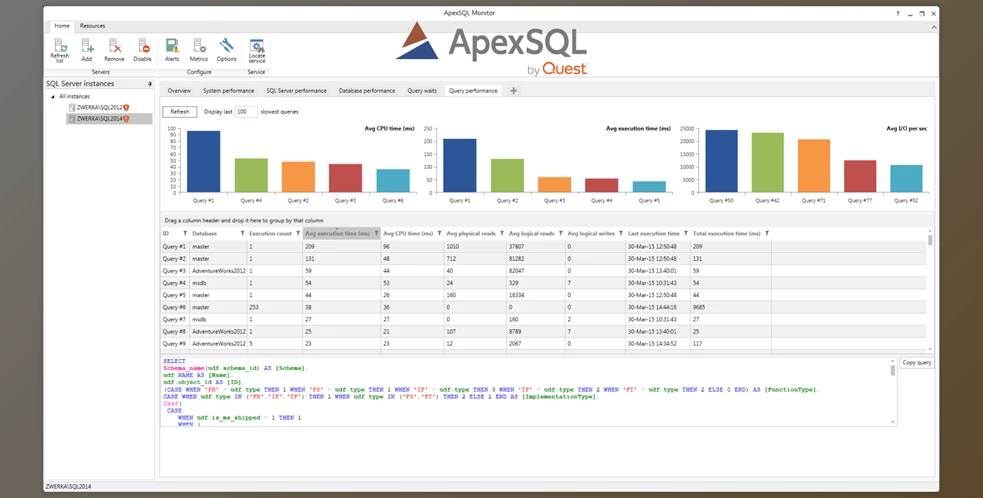Click the alert shield beside ZWERKA\SQL2012
The image size is (983, 498).
pyautogui.click(x=126, y=107)
